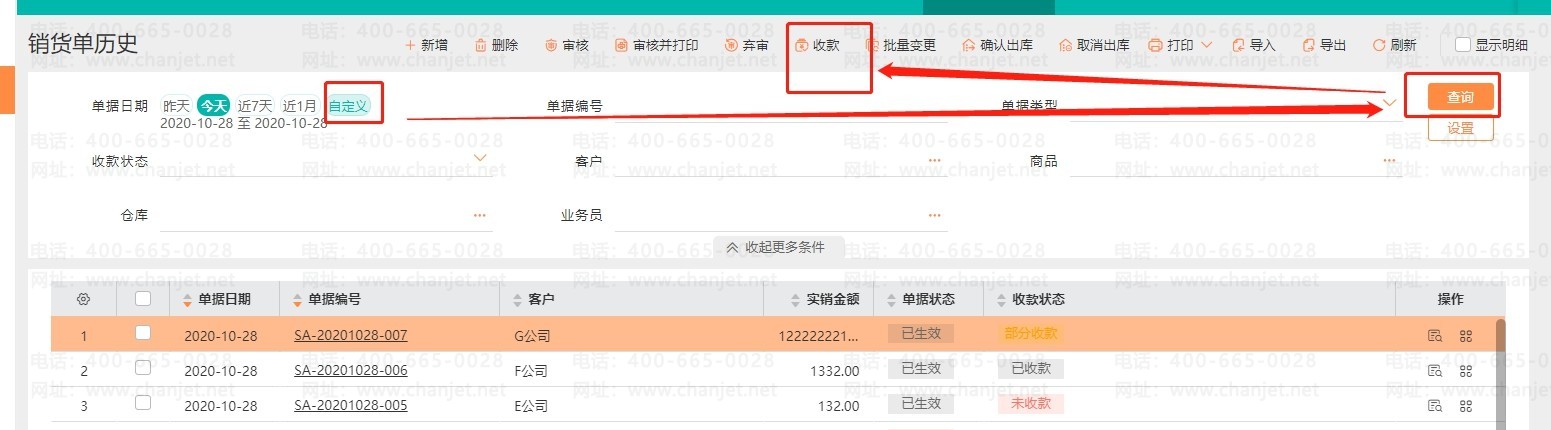Screen dimensions: 1551x430
Task: Select the 近1月 date range tab
Action: point(300,105)
